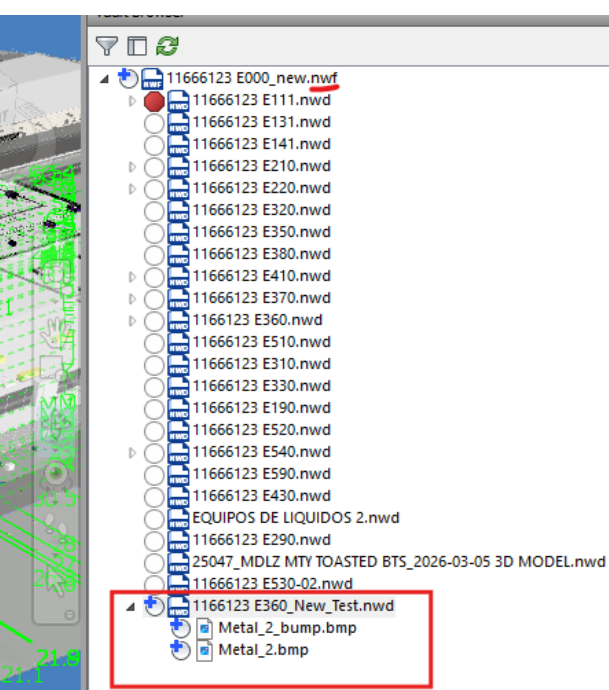Click NWF file icon of E000_new.nwf
The height and width of the screenshot is (690, 609).
click(x=152, y=78)
